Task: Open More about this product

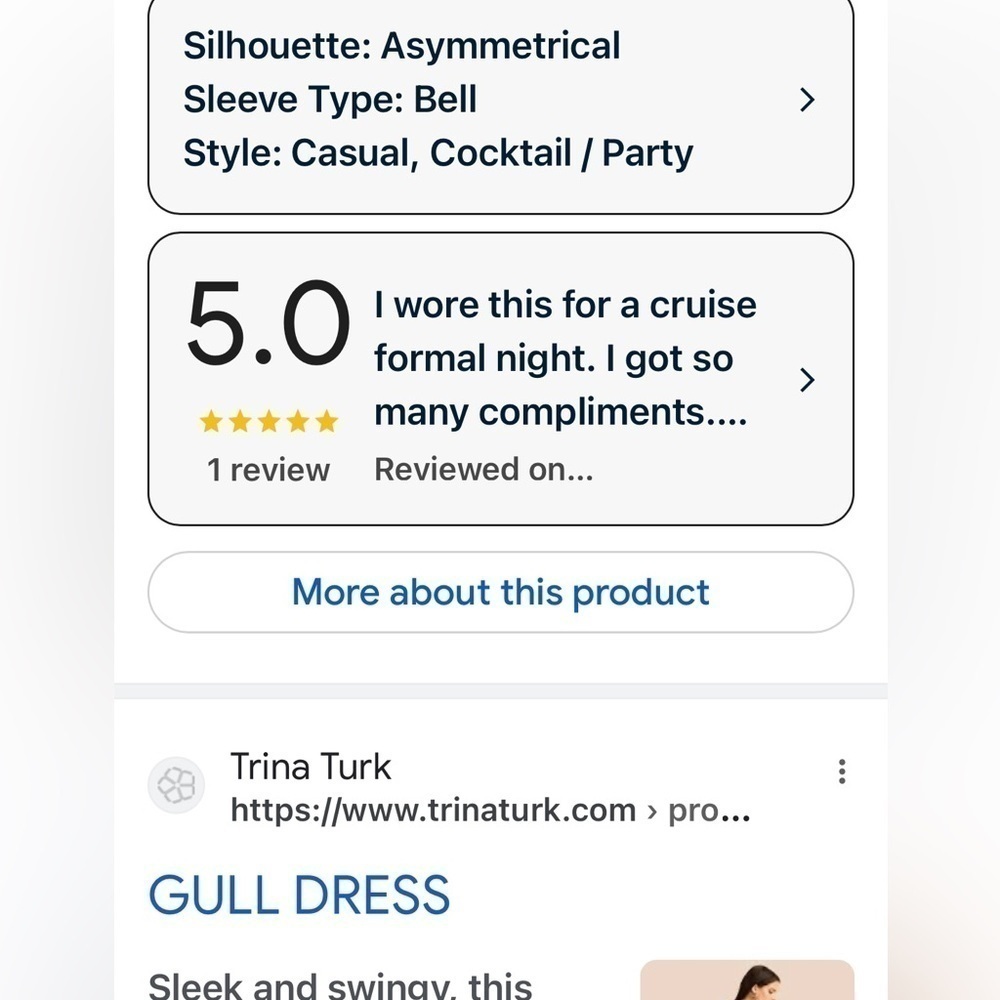Action: (499, 592)
